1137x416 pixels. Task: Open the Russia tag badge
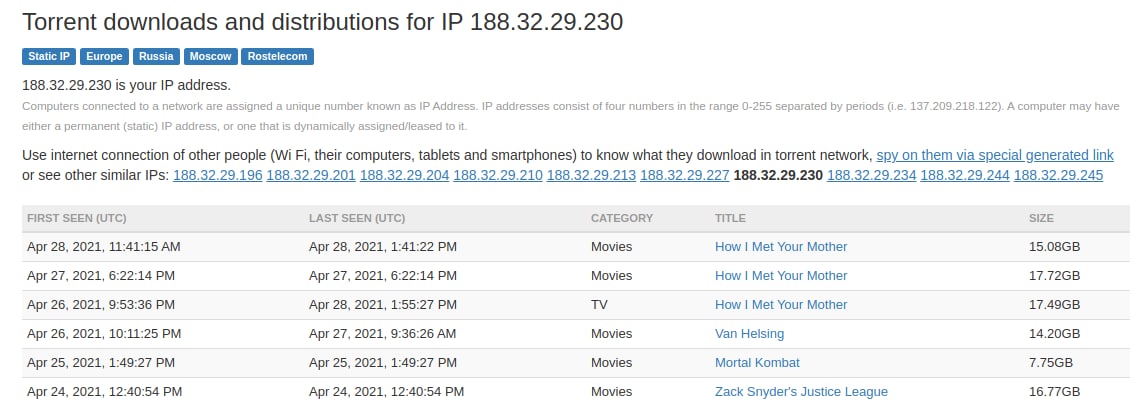156,57
